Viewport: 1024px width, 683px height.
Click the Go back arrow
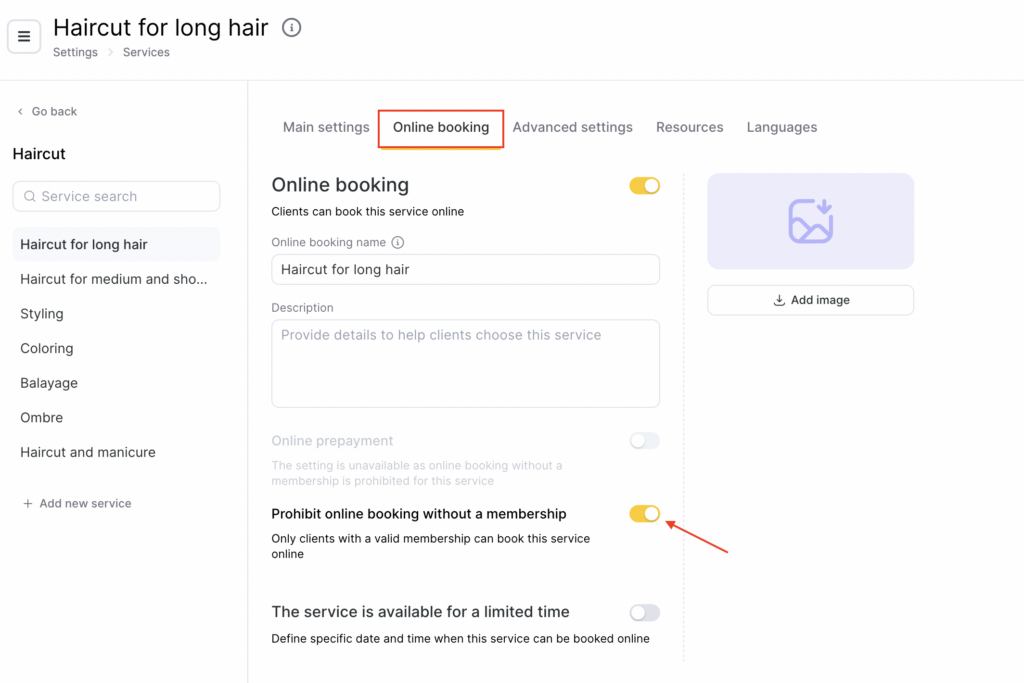tap(20, 112)
